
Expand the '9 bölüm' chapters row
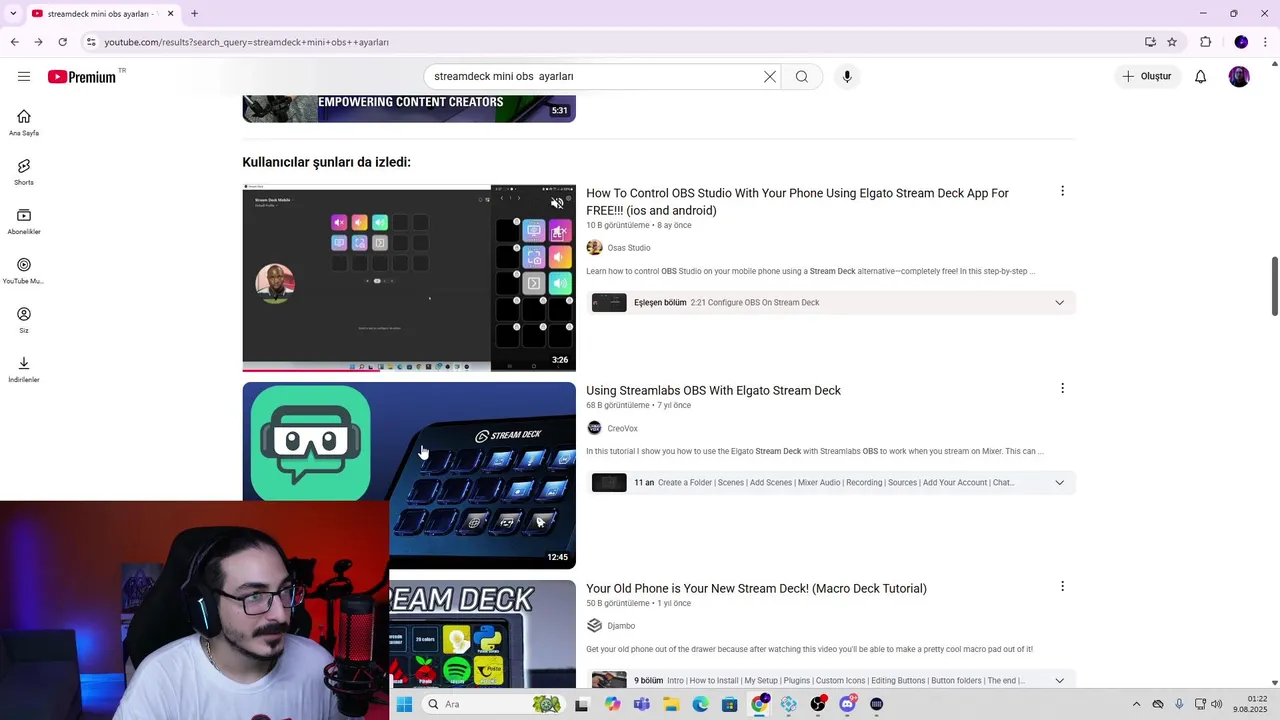(x=831, y=681)
